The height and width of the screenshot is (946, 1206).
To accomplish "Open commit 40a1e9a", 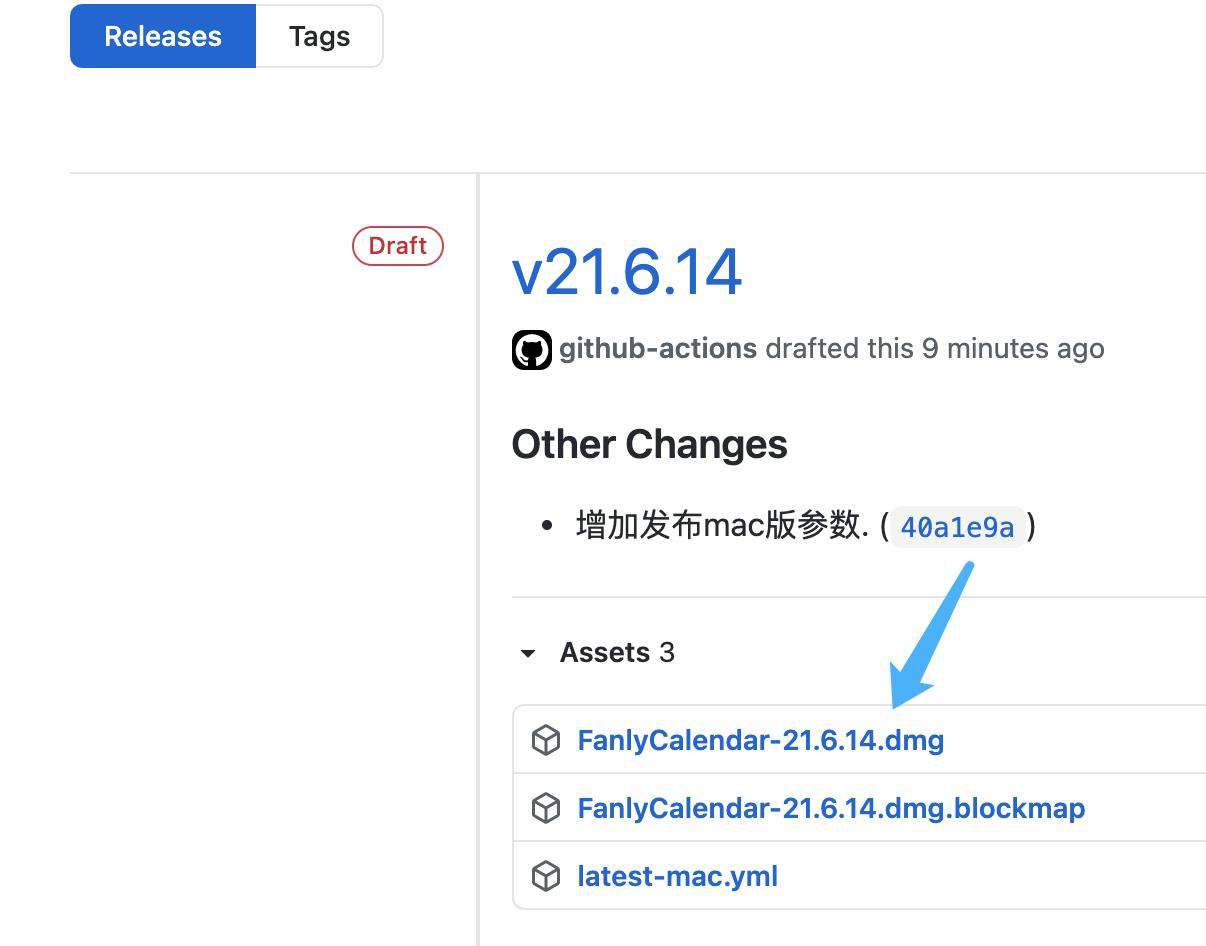I will coord(957,527).
